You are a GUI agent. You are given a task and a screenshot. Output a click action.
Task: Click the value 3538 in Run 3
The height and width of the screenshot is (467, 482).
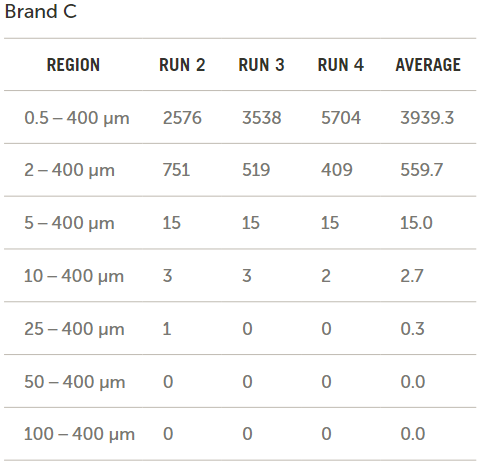[262, 118]
